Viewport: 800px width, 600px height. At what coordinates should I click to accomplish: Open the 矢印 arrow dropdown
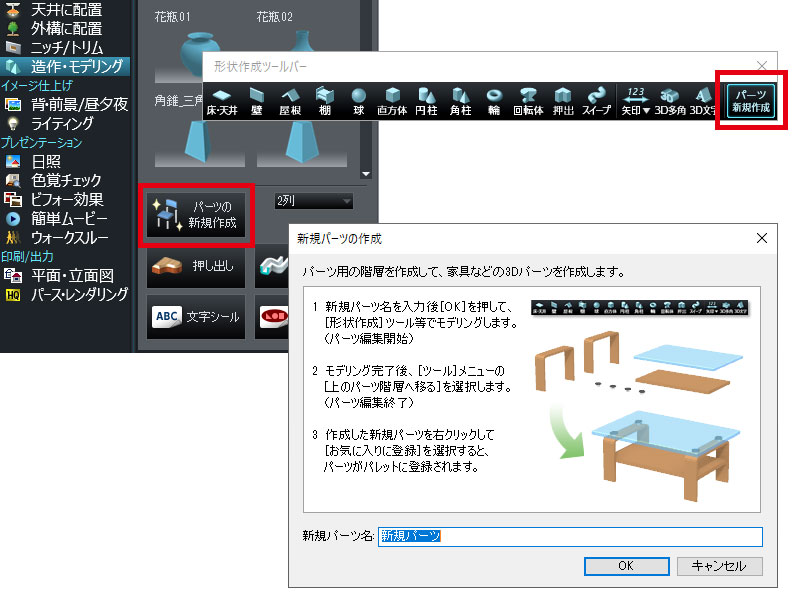tap(633, 102)
